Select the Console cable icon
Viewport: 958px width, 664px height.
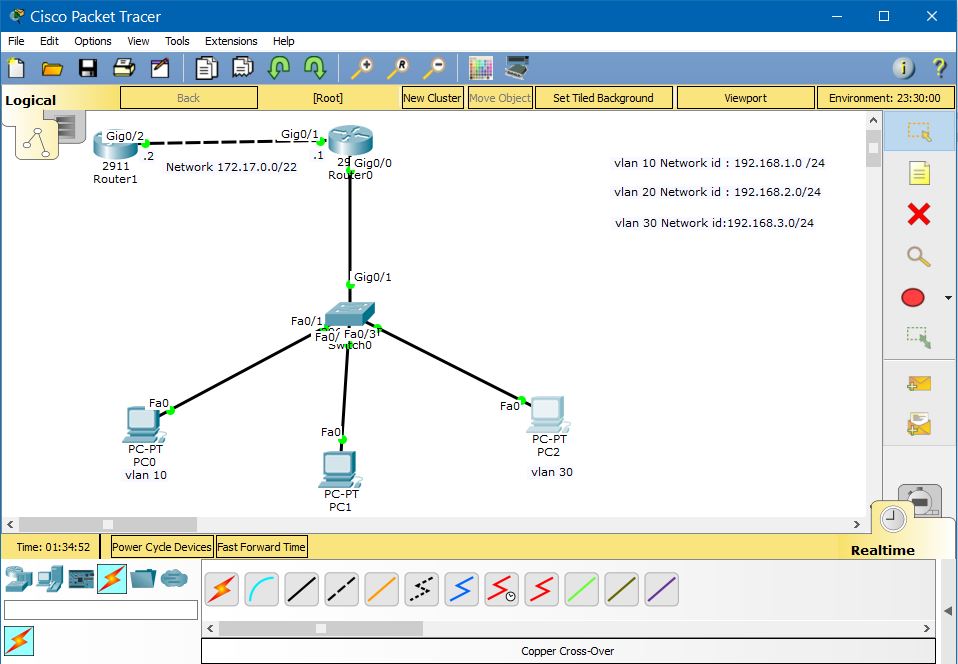point(261,589)
